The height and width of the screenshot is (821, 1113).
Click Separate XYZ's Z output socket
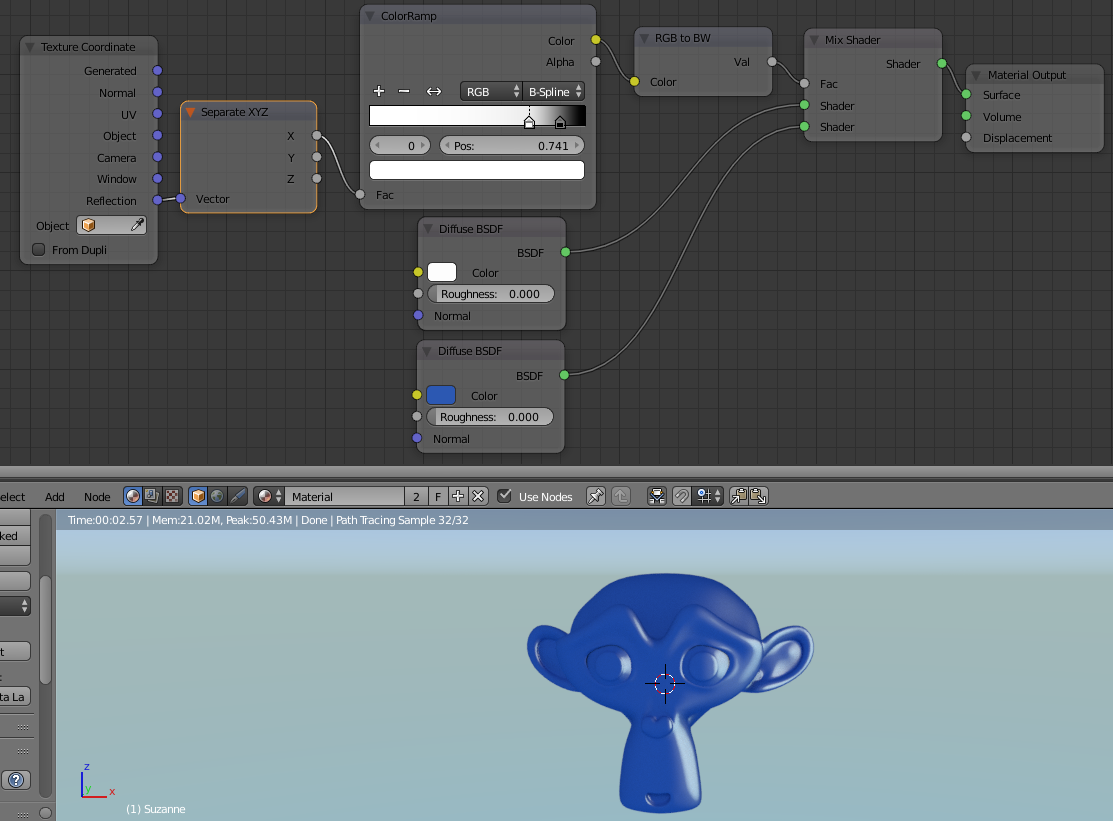click(x=317, y=178)
